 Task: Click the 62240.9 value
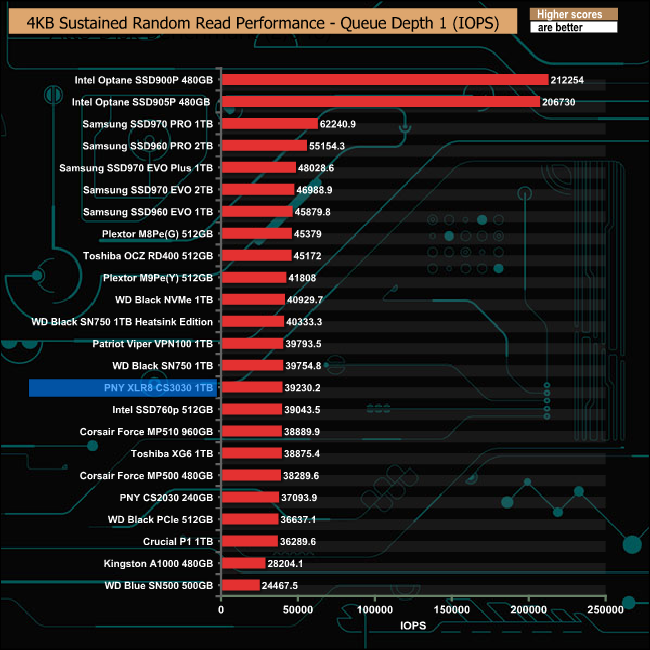coord(338,124)
